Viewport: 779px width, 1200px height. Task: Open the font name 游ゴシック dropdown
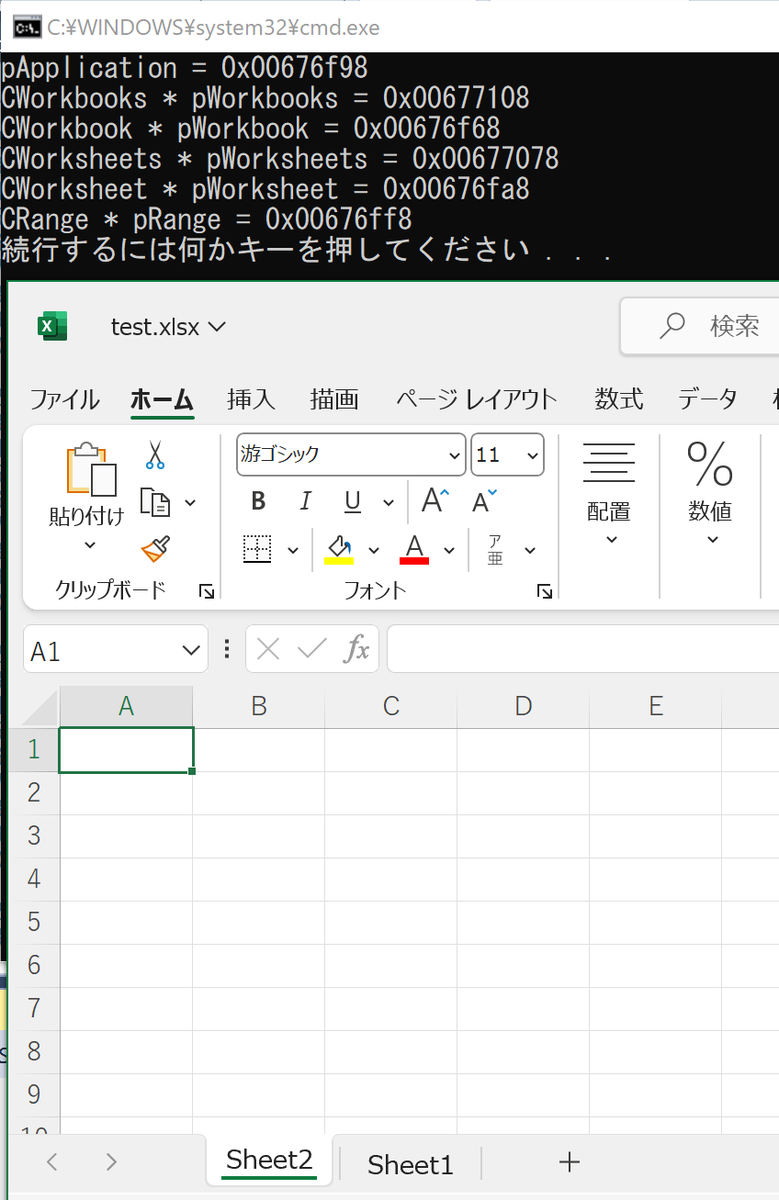(453, 455)
